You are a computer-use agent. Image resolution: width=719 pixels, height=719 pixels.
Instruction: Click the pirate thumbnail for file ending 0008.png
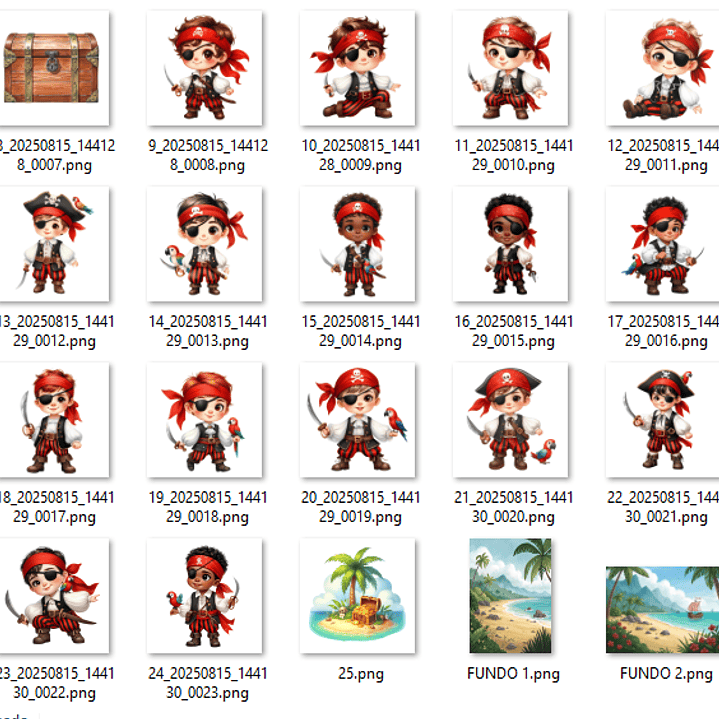(x=204, y=68)
